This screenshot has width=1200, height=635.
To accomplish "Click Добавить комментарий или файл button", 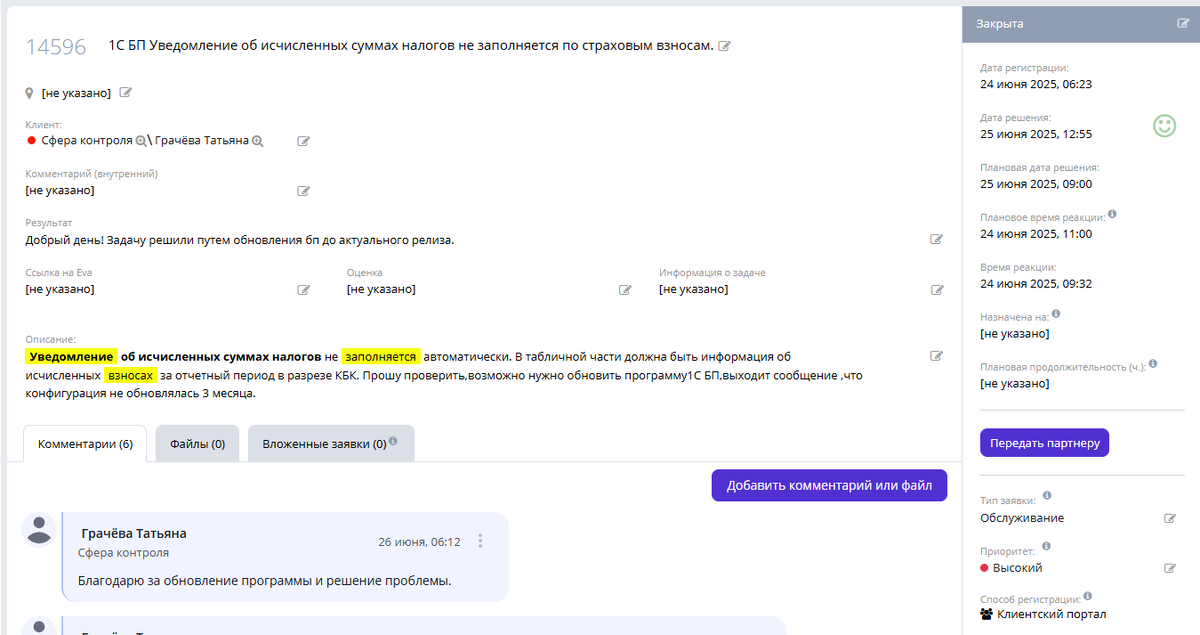I will [x=829, y=486].
